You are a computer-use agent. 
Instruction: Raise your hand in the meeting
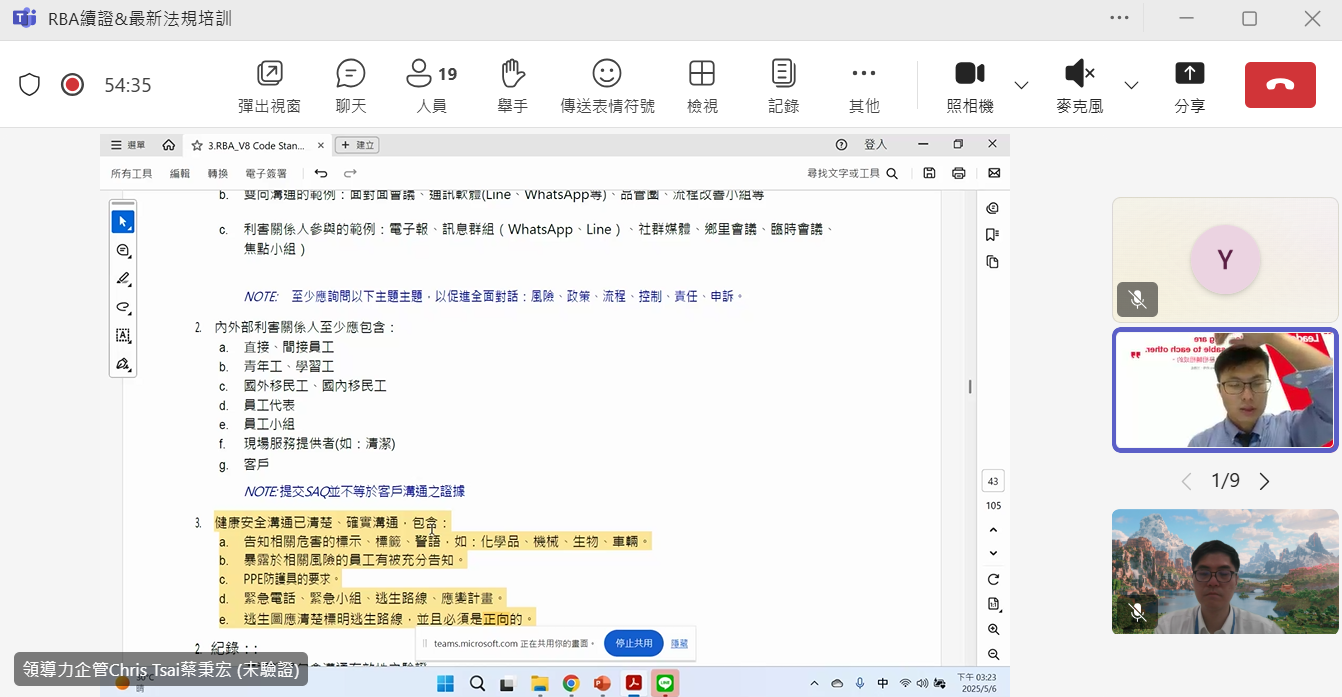(x=512, y=85)
